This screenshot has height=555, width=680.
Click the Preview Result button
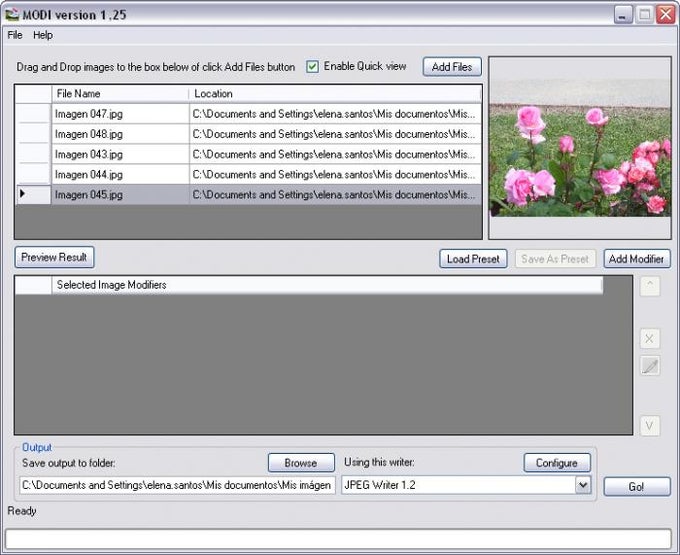click(x=54, y=258)
